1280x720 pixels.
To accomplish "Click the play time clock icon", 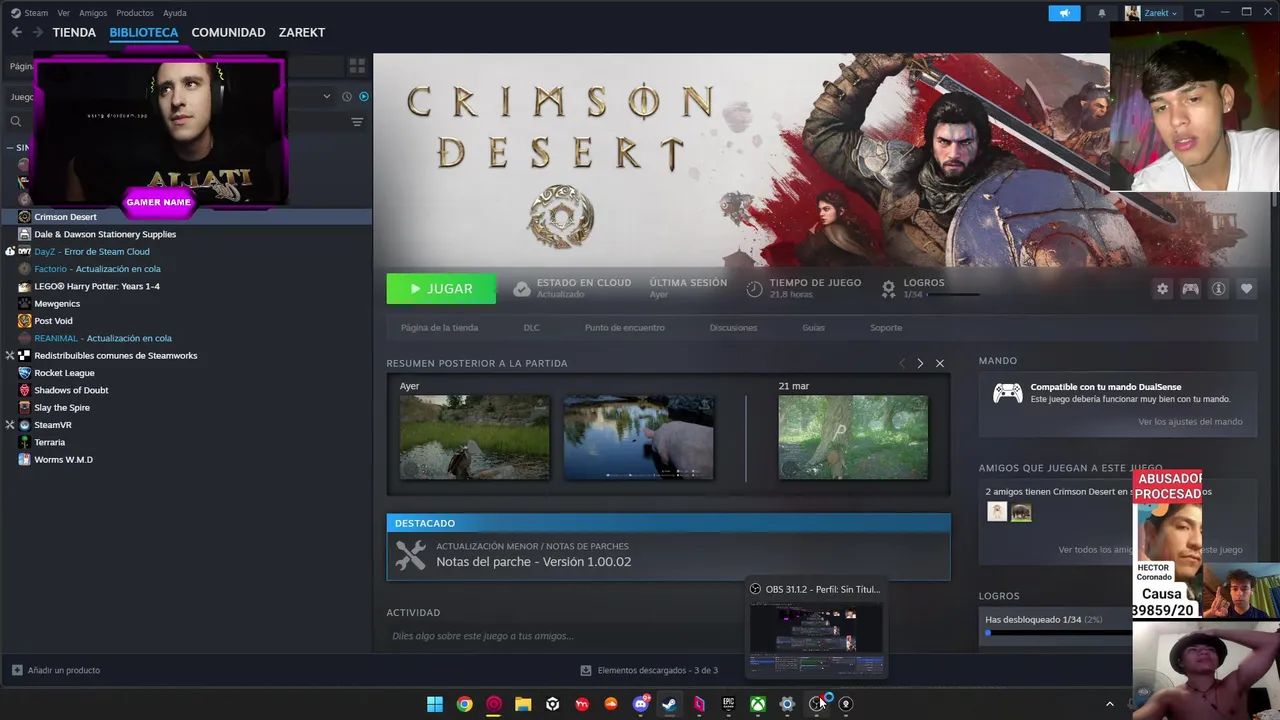I will tap(755, 289).
